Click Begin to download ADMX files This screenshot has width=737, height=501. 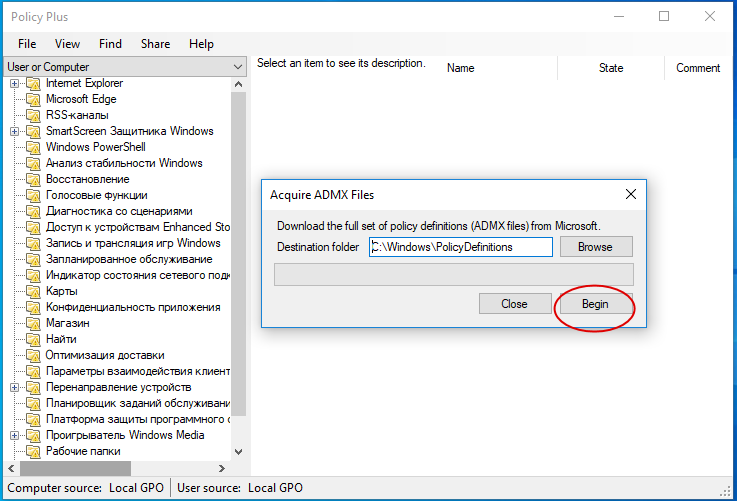click(x=595, y=304)
